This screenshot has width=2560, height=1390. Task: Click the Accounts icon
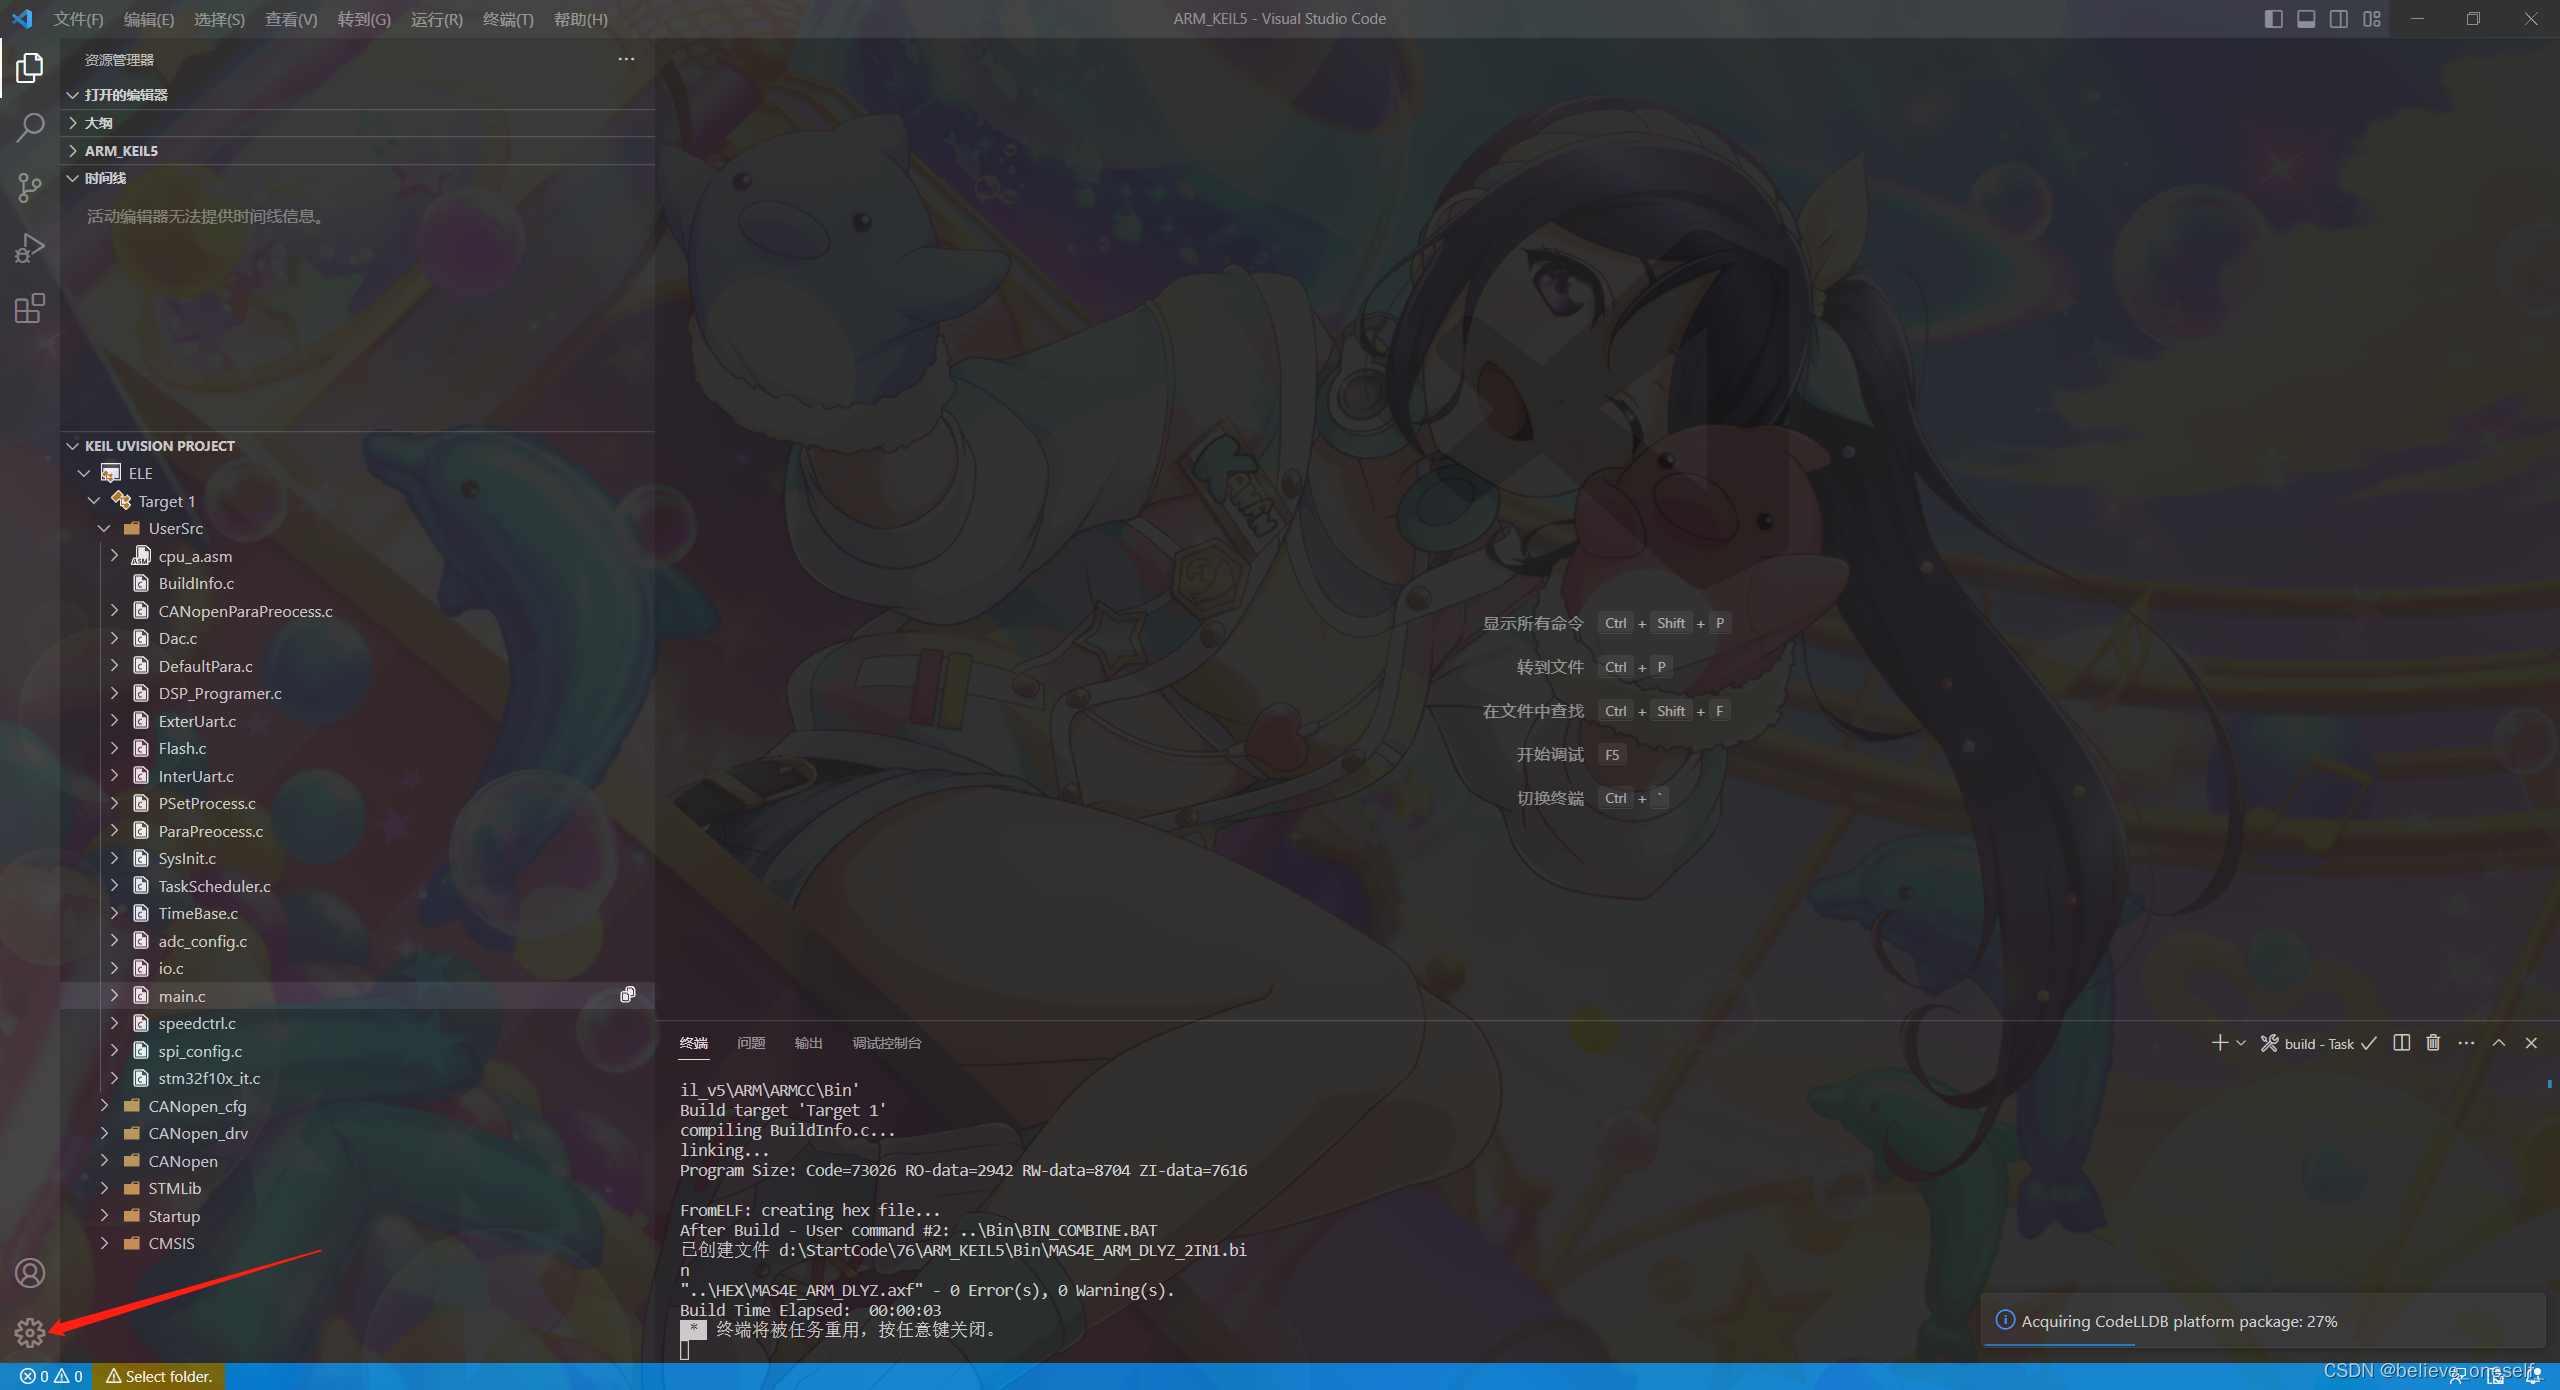[x=30, y=1273]
